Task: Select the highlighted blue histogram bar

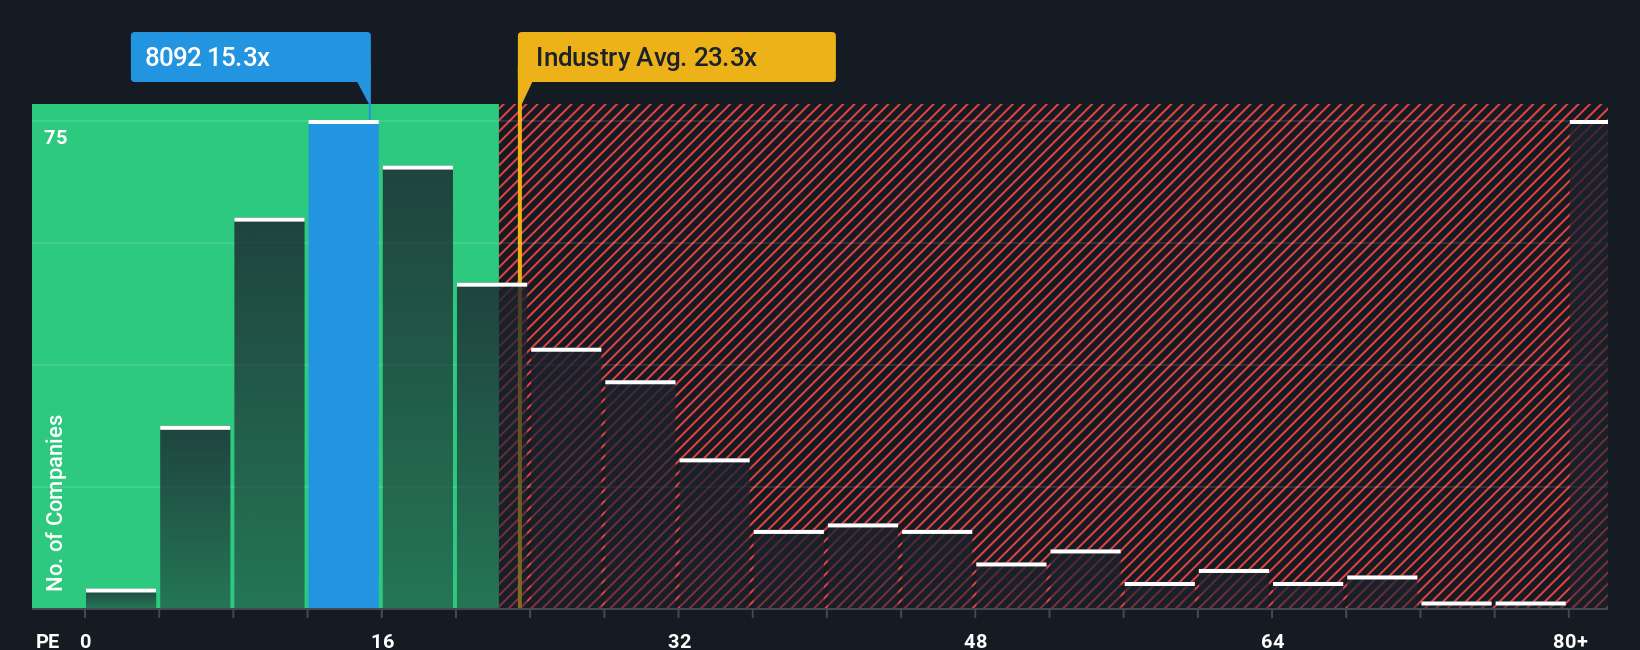Action: pos(344,365)
